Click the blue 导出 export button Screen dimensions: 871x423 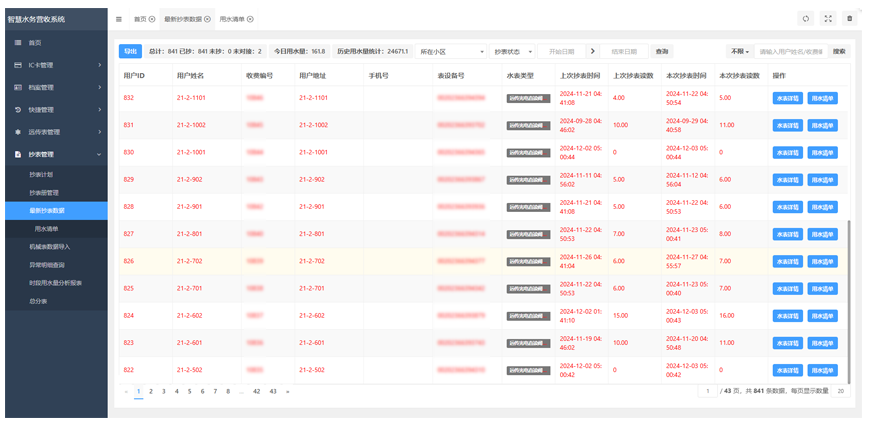pyautogui.click(x=130, y=51)
